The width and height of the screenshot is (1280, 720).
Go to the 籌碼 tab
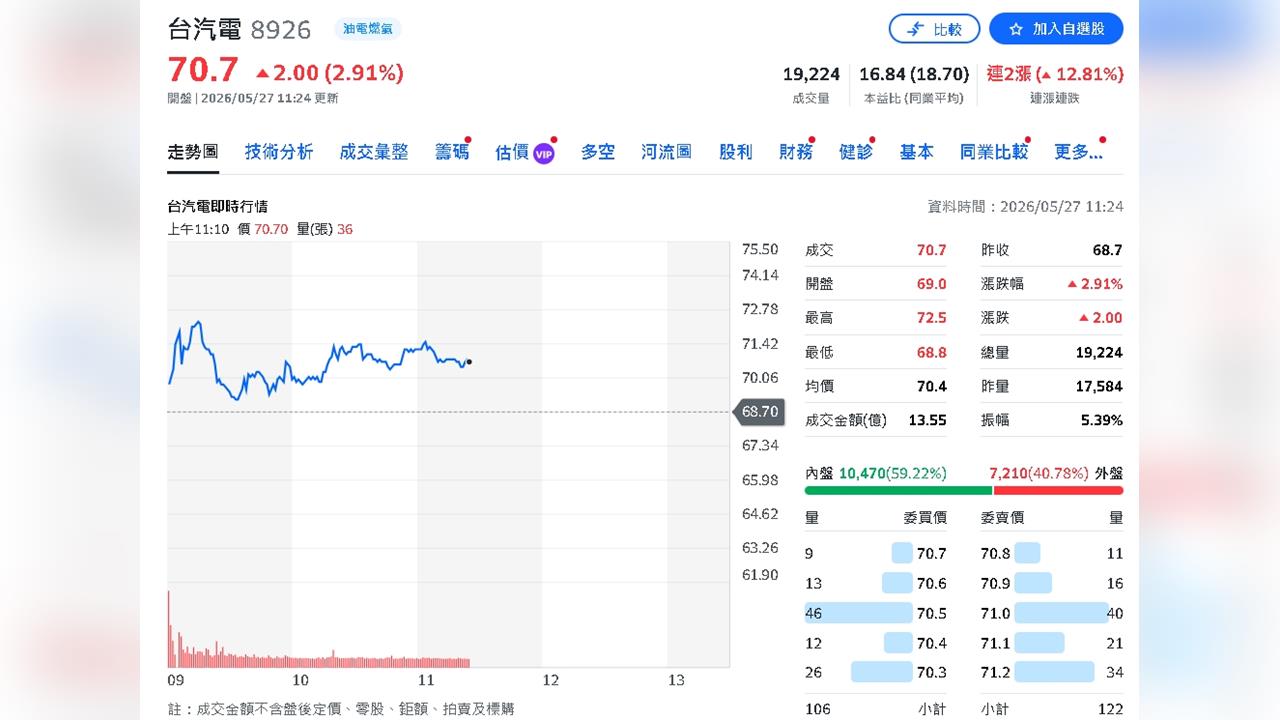(452, 152)
